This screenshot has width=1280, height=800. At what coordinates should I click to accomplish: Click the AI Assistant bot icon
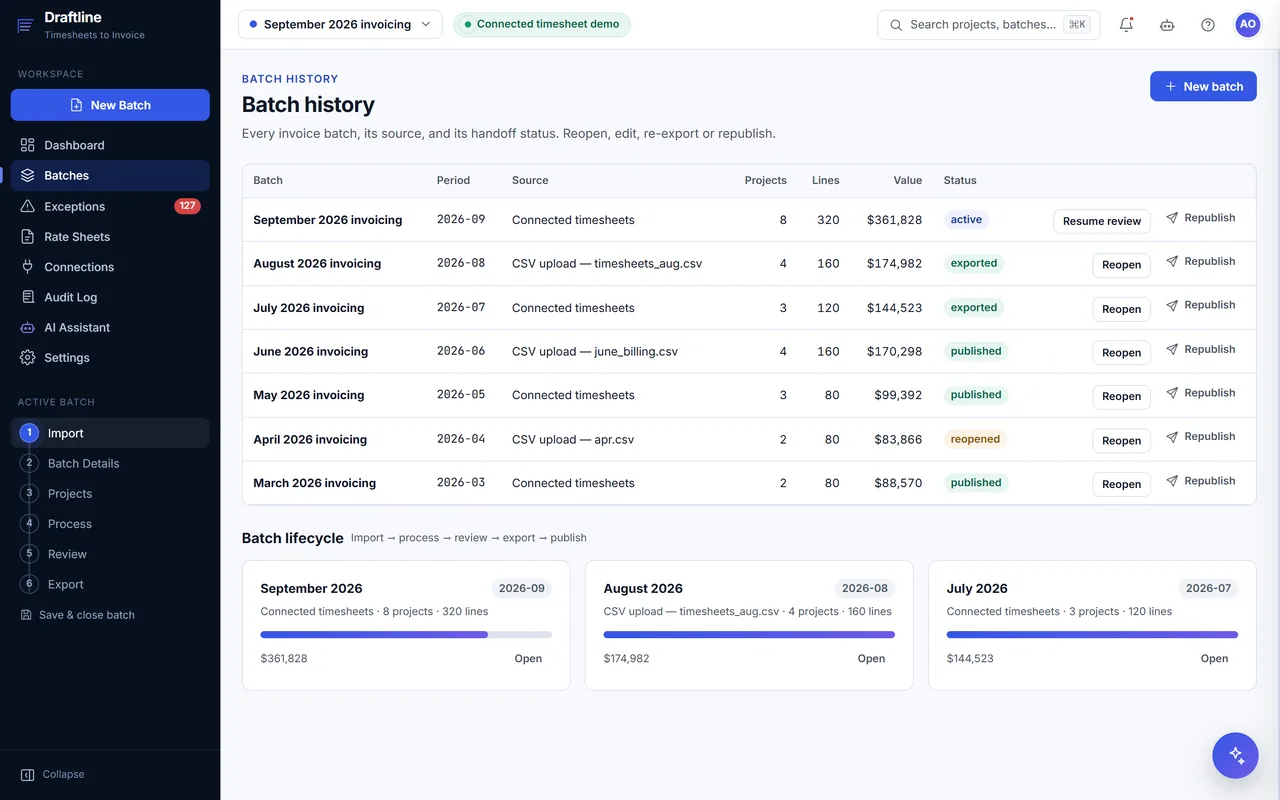click(28, 327)
